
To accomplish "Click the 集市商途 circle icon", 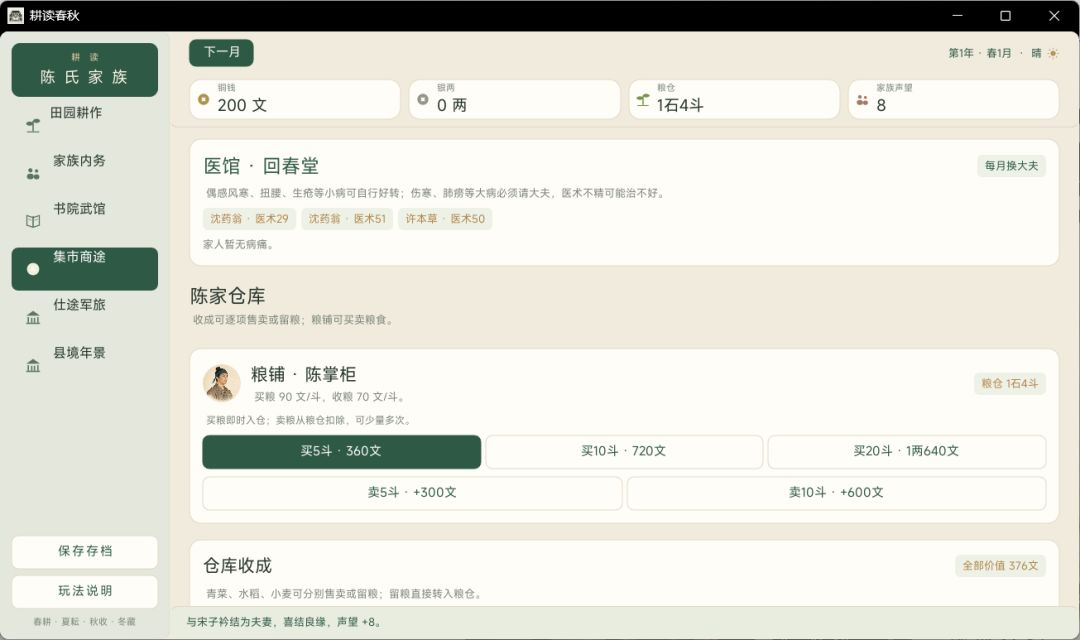I will 32,269.
